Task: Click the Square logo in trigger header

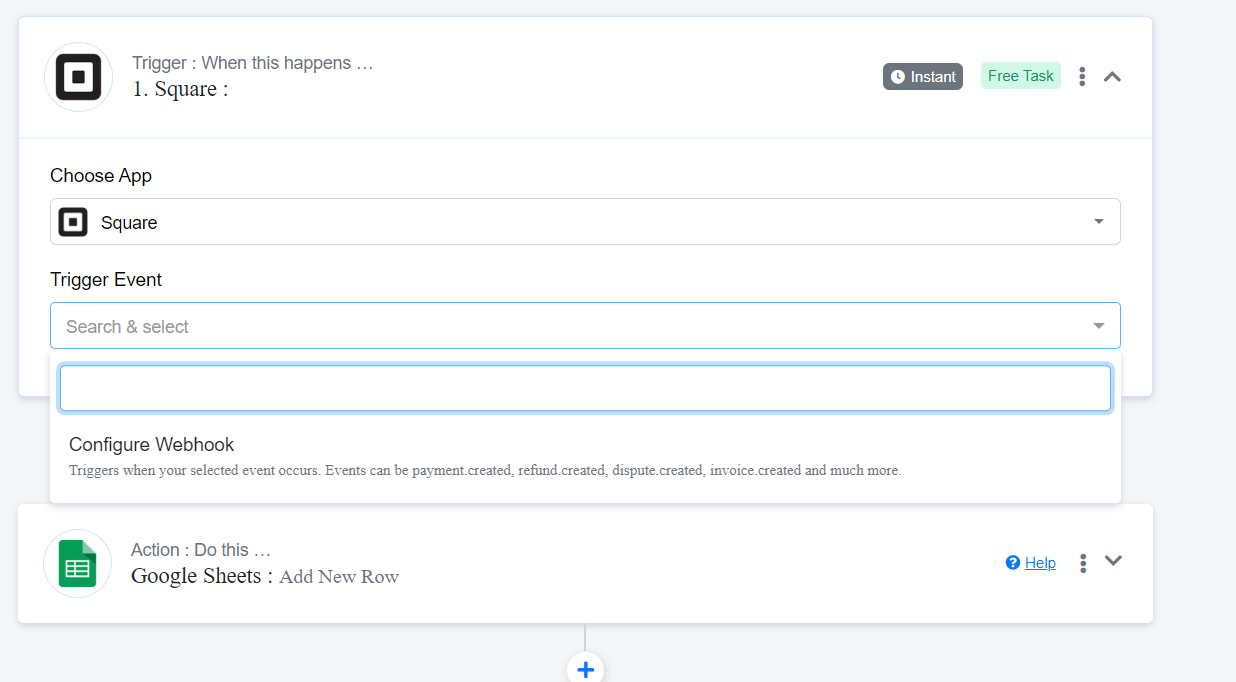Action: 78,77
